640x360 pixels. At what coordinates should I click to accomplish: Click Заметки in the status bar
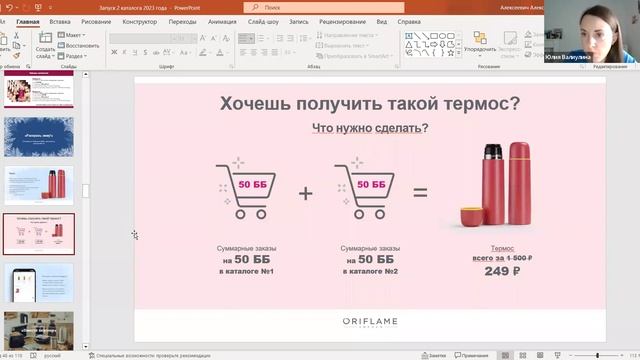click(x=434, y=356)
